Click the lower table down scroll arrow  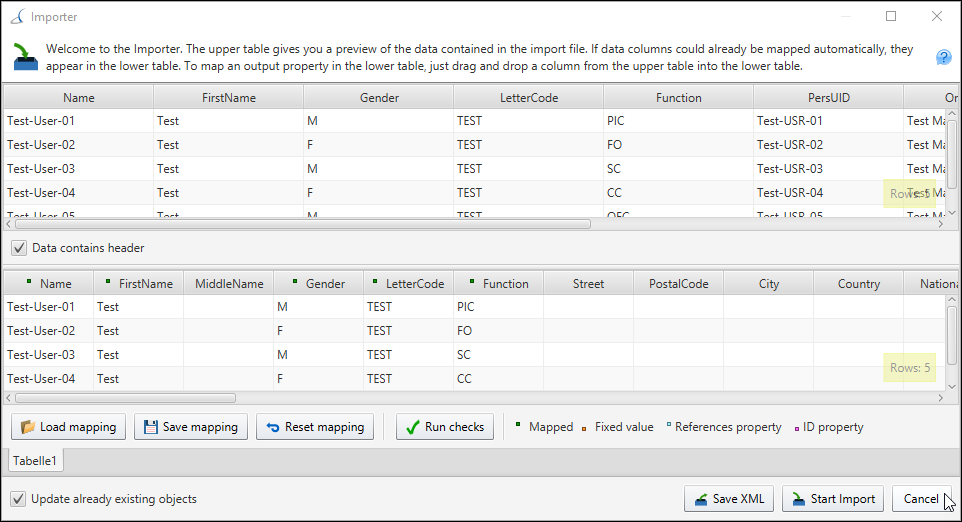click(952, 386)
